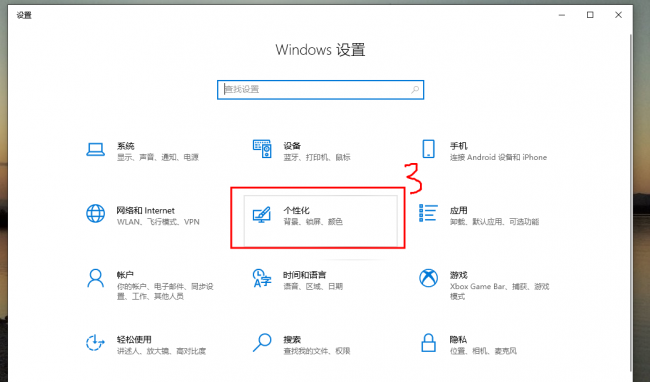This screenshot has width=650, height=382.
Task: Click the 背景、锁屏、颜色 description
Action: (313, 222)
